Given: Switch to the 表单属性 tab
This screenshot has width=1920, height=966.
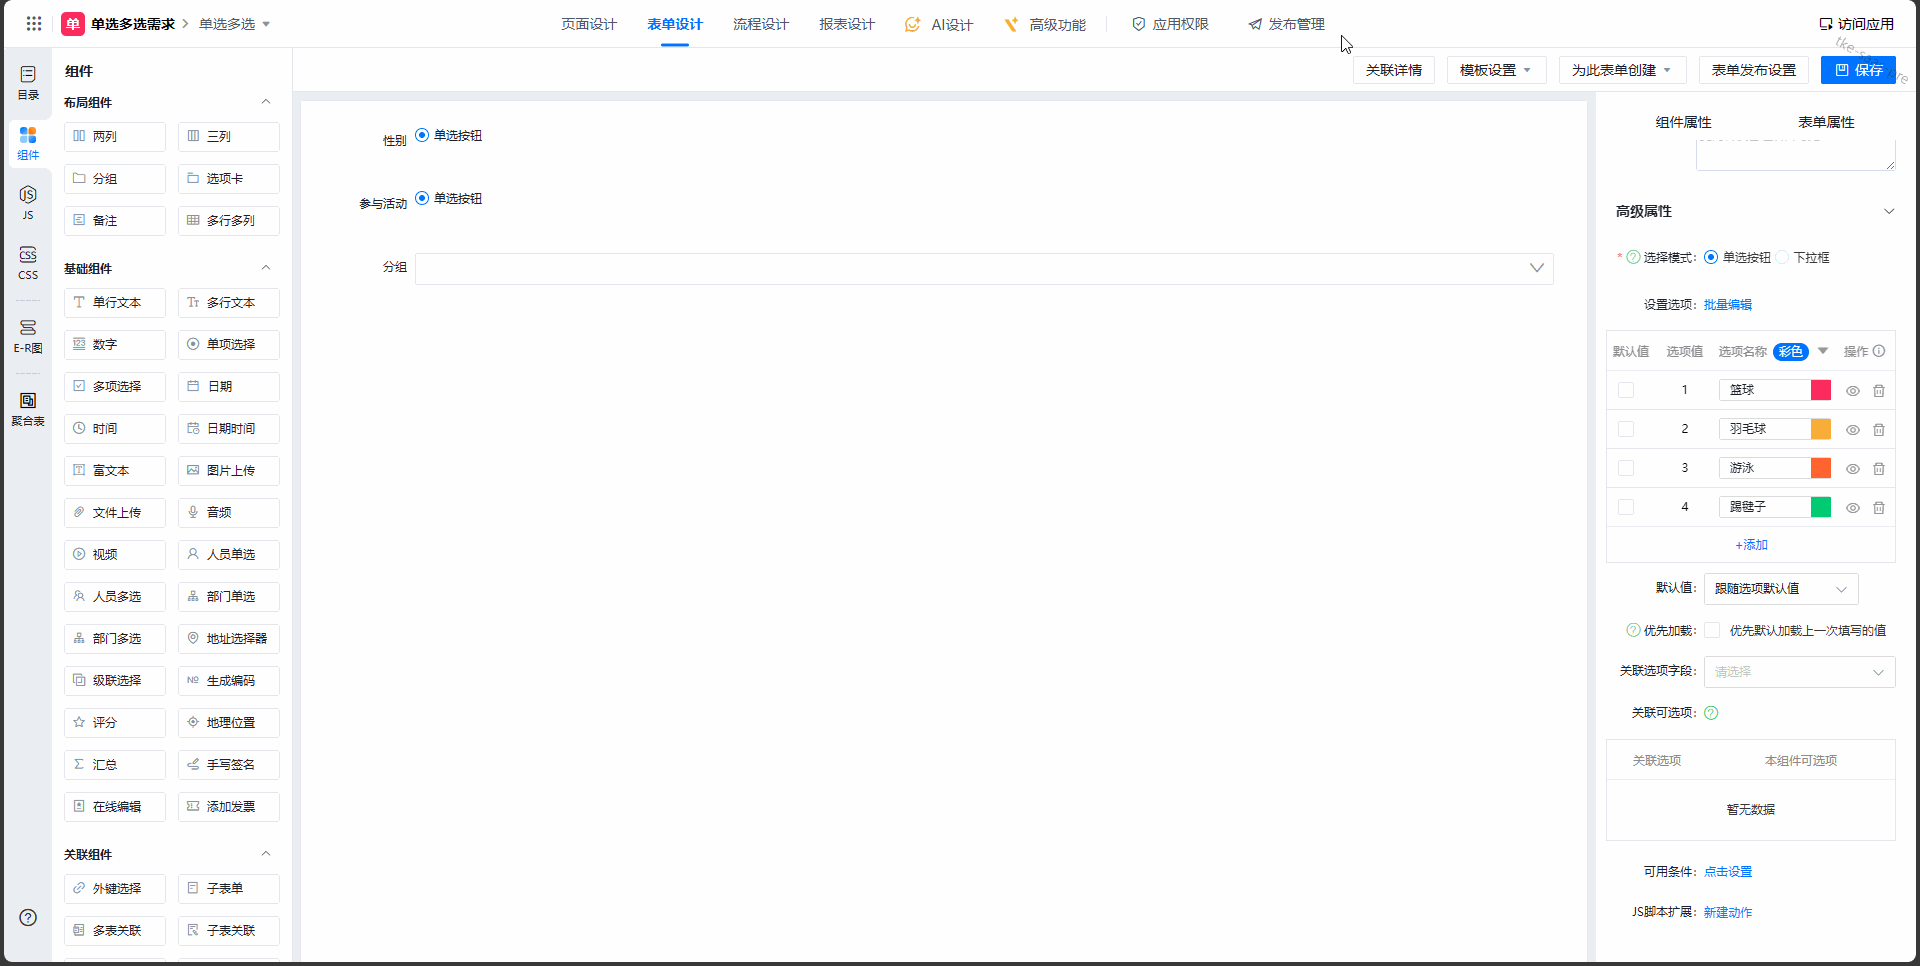Looking at the screenshot, I should [x=1826, y=122].
